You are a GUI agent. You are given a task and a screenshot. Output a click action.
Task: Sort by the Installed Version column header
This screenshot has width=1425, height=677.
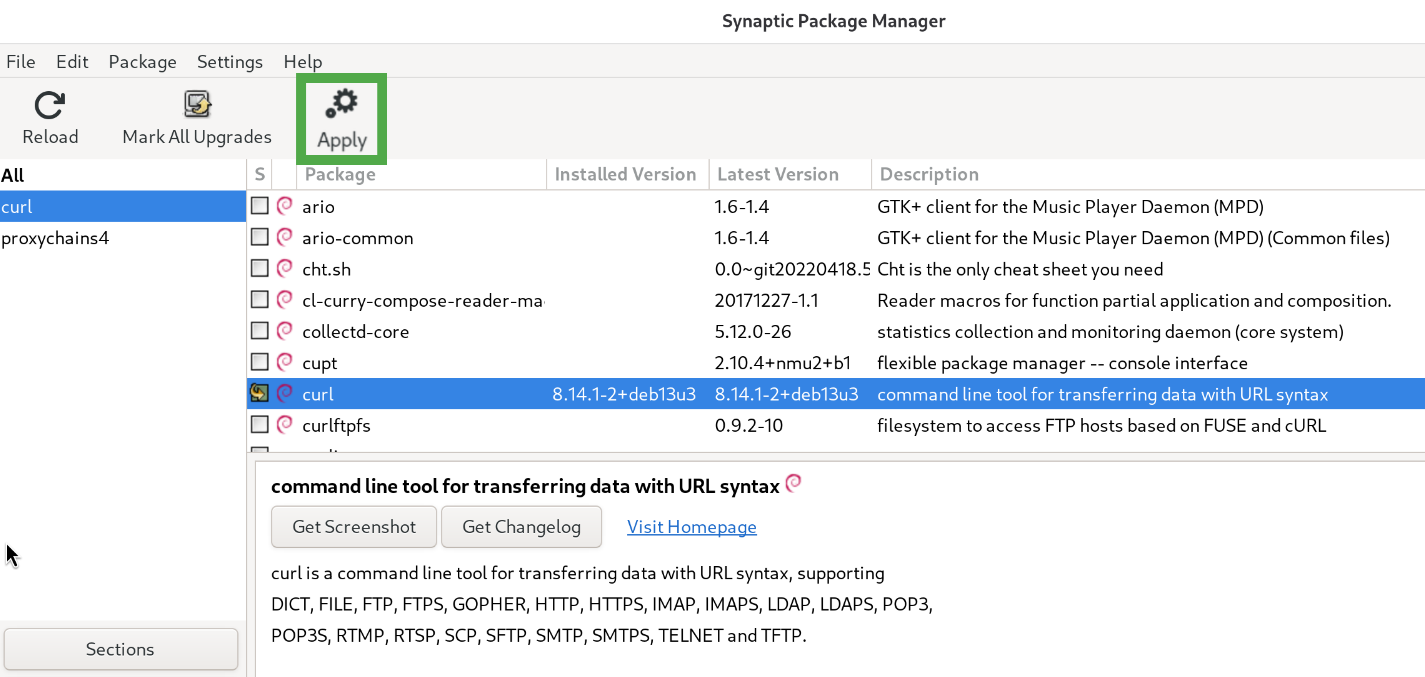(x=627, y=174)
